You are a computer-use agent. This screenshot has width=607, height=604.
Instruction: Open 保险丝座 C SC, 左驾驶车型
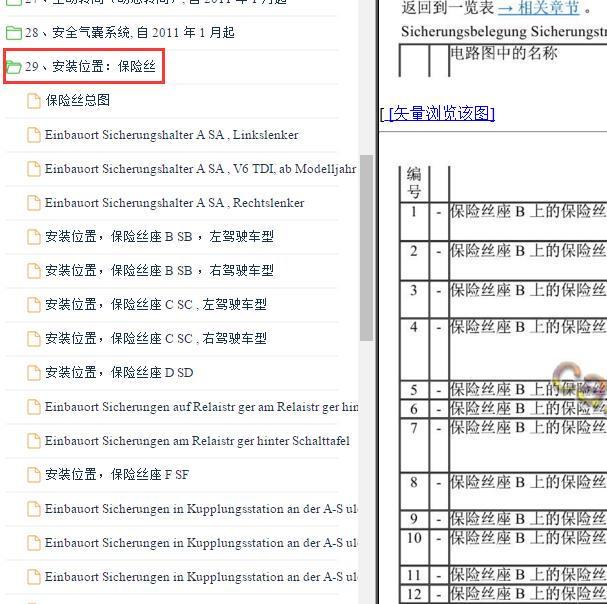click(156, 304)
